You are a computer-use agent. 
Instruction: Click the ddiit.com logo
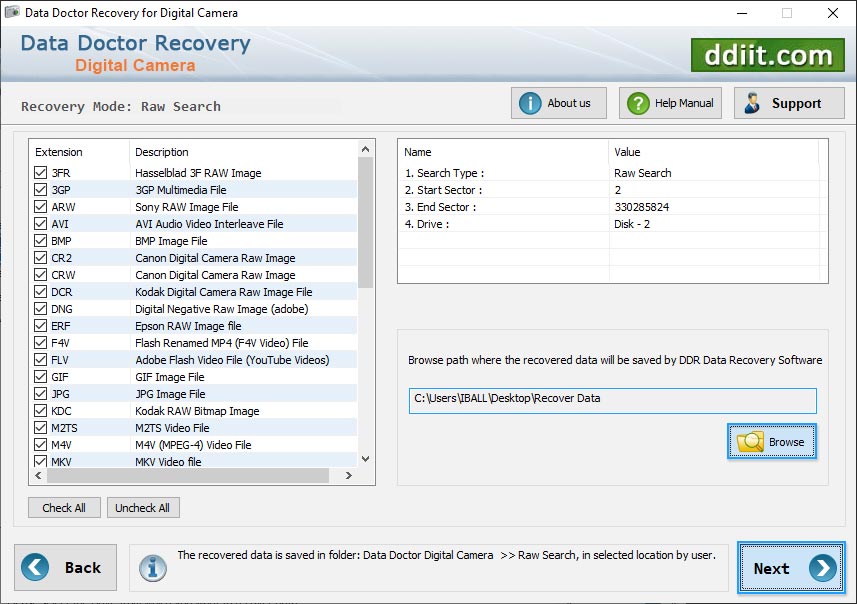point(767,55)
